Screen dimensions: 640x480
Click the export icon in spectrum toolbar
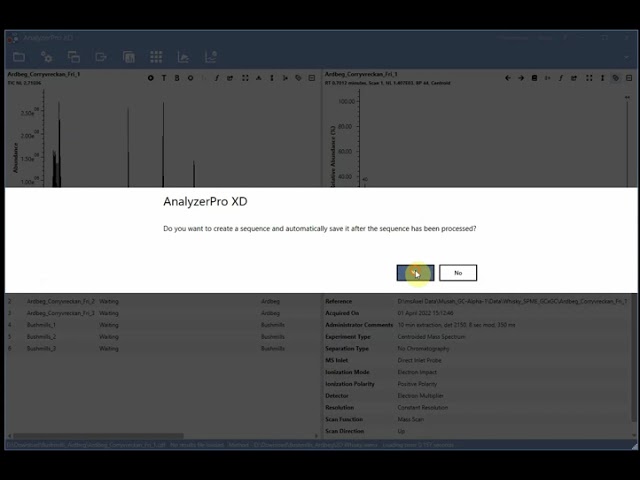(x=574, y=78)
